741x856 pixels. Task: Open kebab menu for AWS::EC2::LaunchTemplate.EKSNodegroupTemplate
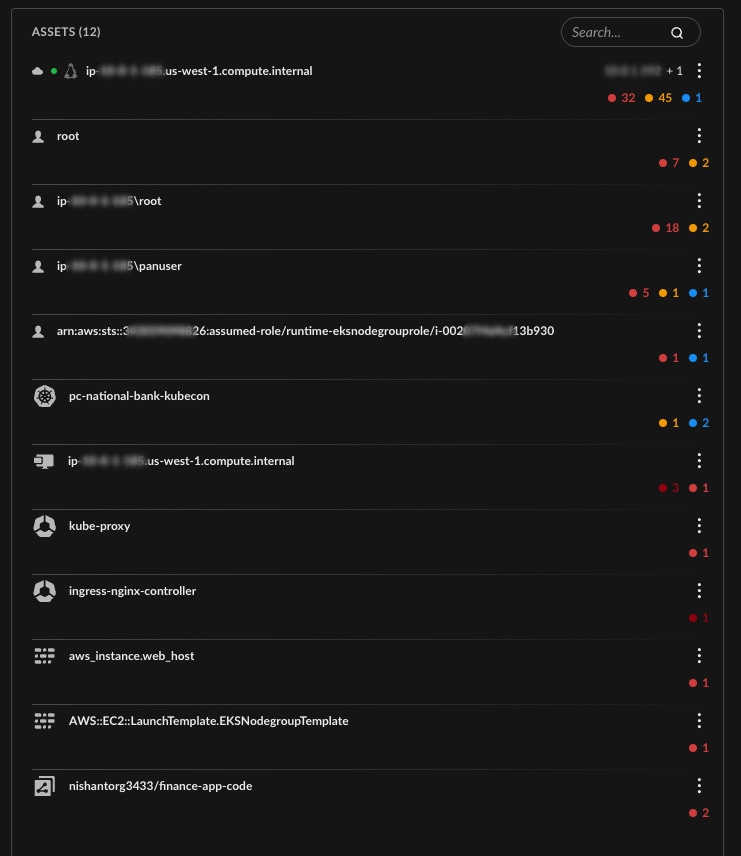click(699, 721)
